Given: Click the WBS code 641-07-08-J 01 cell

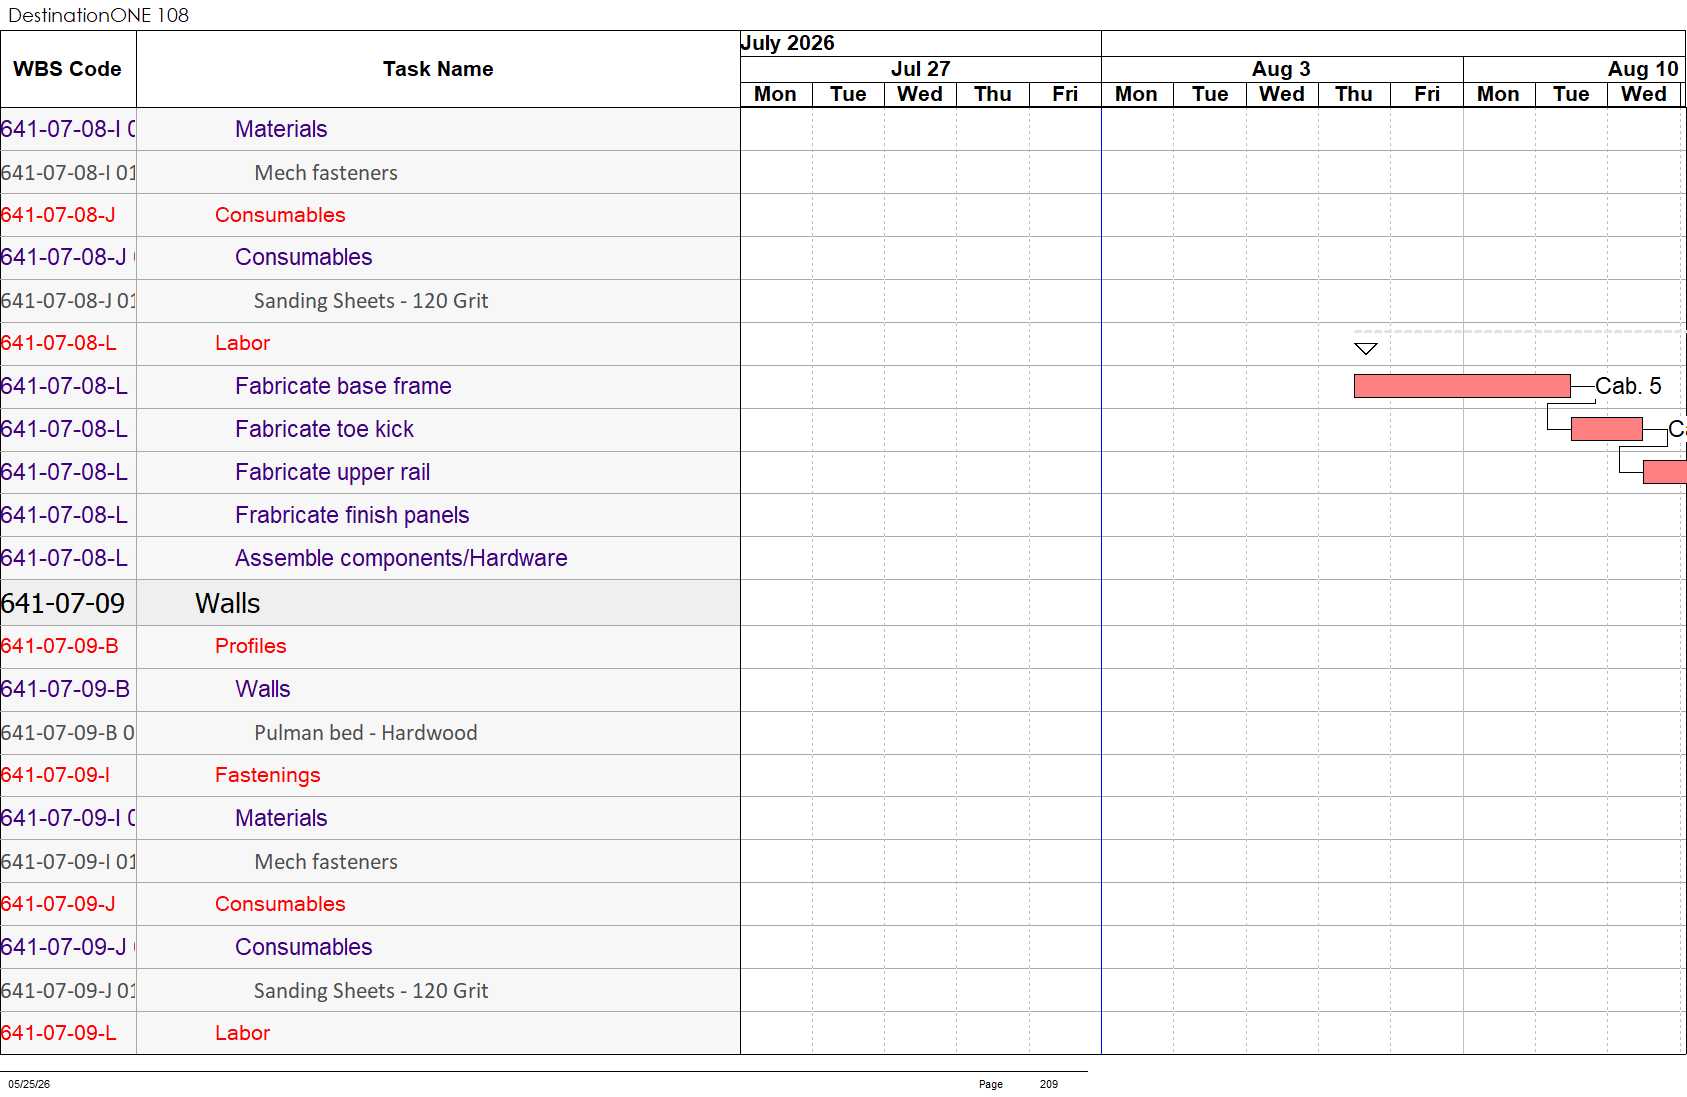Looking at the screenshot, I should coord(68,301).
